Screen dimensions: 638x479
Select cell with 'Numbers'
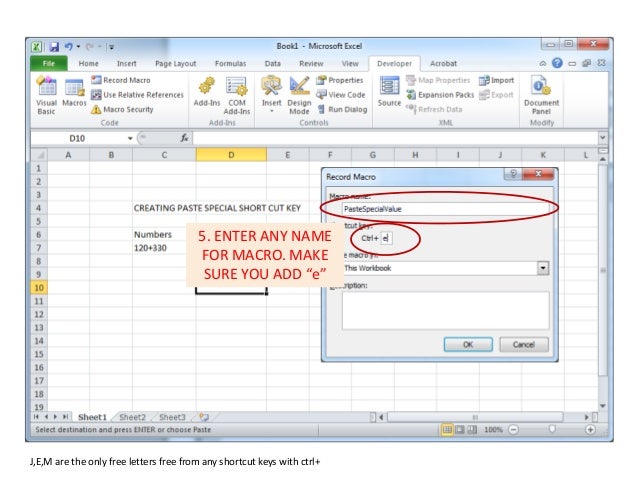164,235
